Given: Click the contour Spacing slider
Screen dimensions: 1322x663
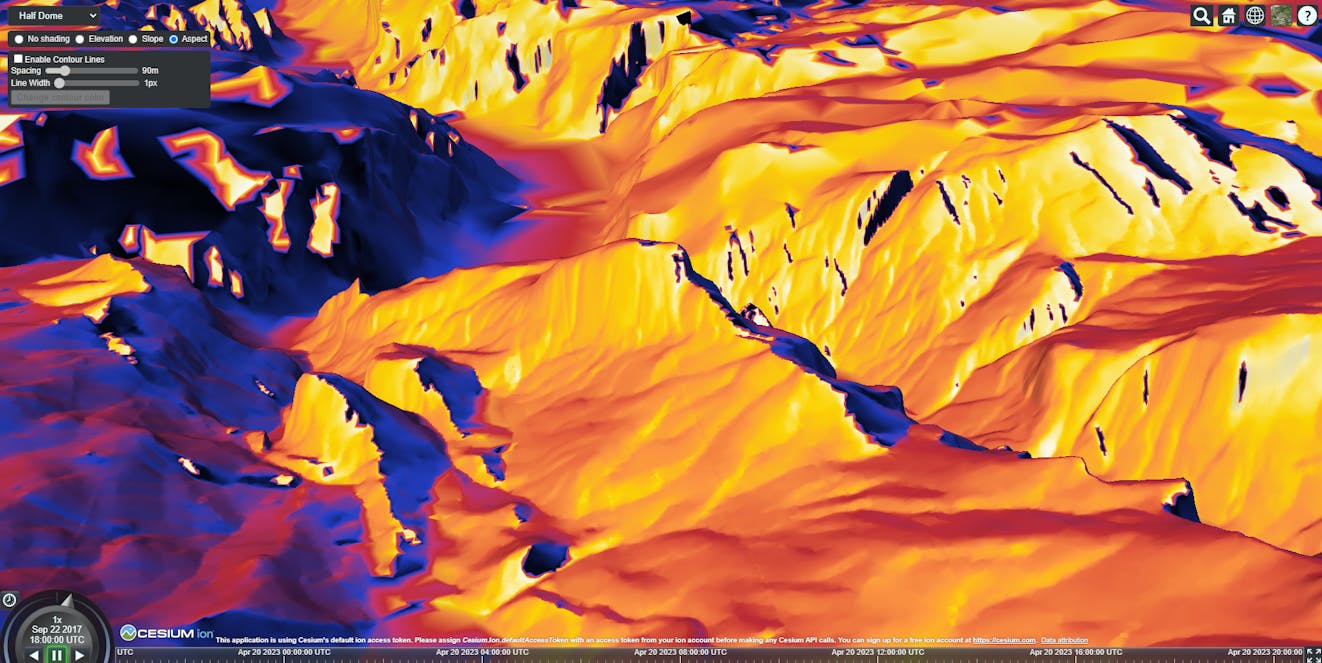Looking at the screenshot, I should [x=91, y=71].
